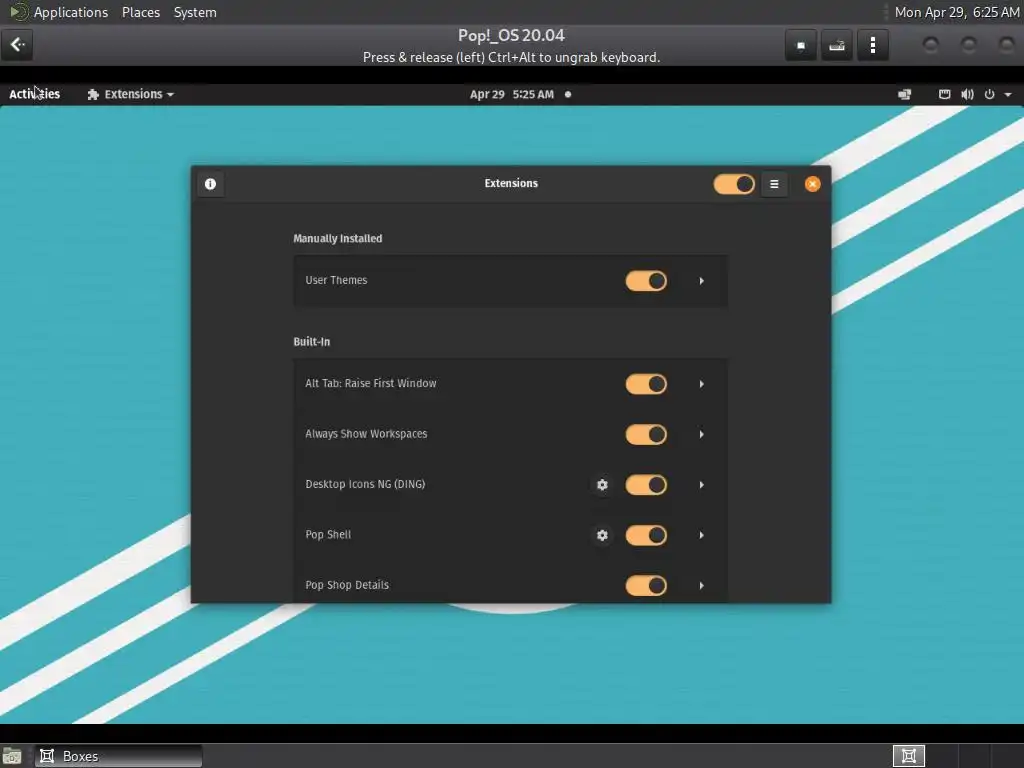1024x768 pixels.
Task: Click the Pop Shell label
Action: 328,534
